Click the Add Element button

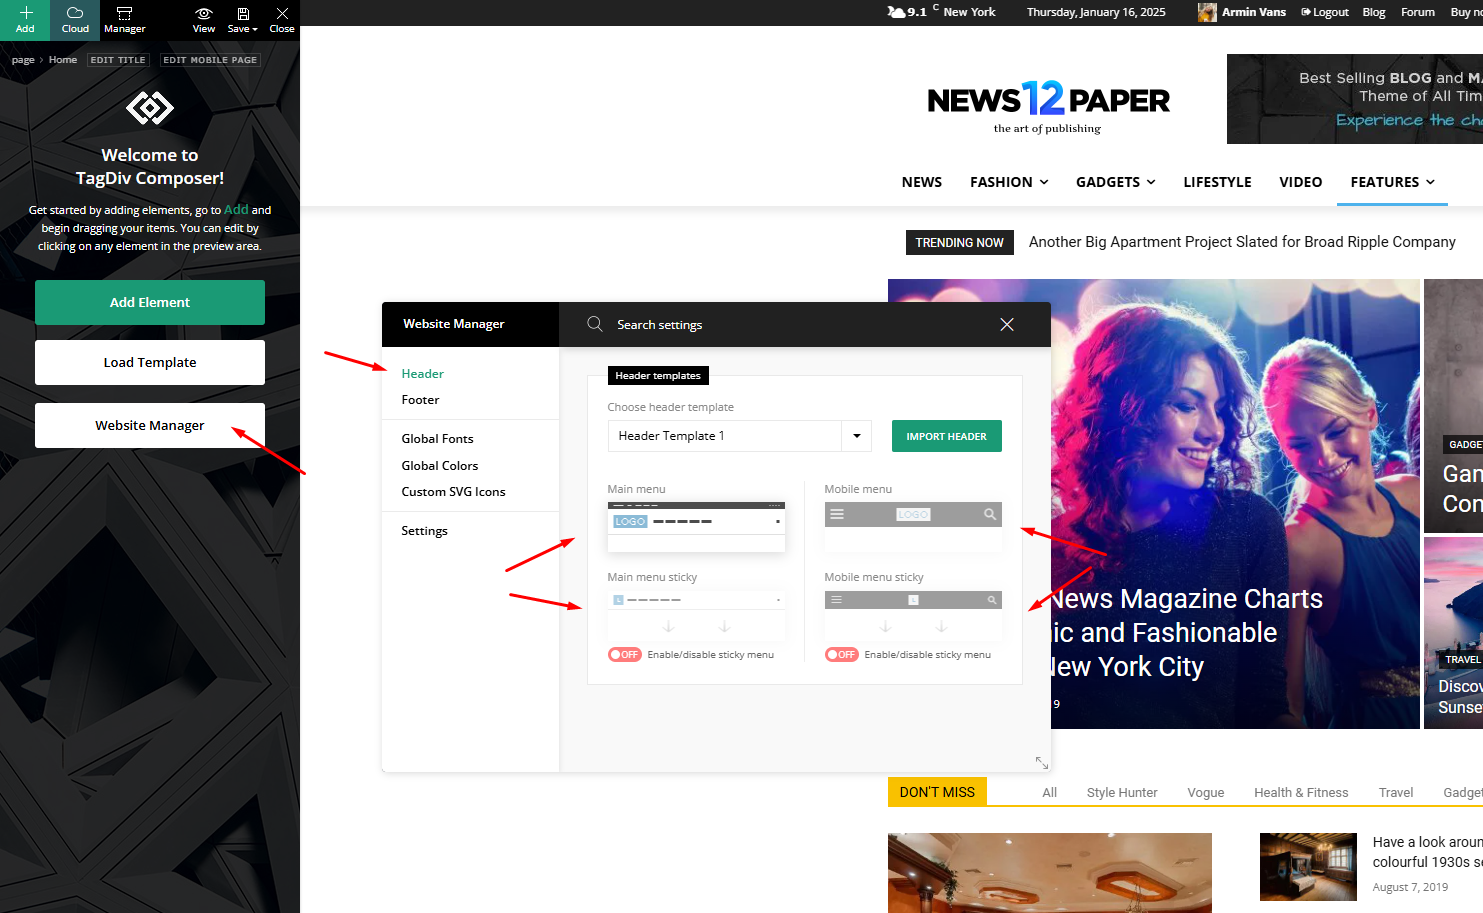(x=150, y=302)
